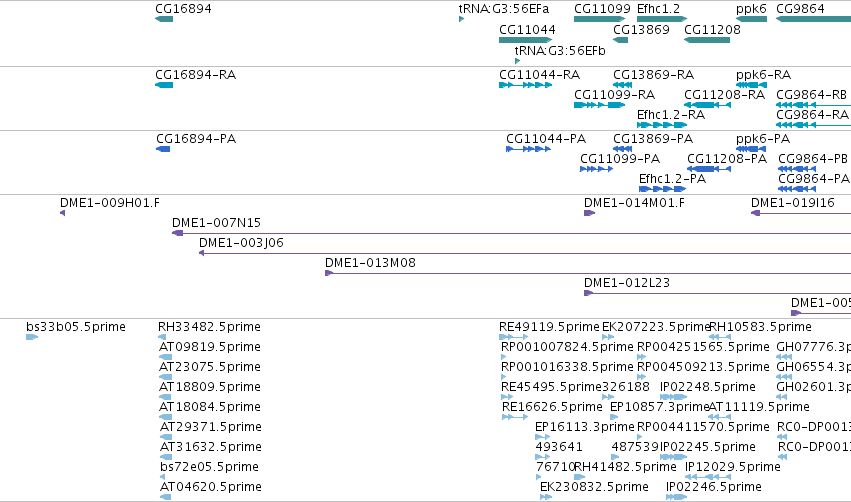Click EST AT23075.5prime
Image resolution: width=851 pixels, height=502 pixels.
[x=209, y=367]
